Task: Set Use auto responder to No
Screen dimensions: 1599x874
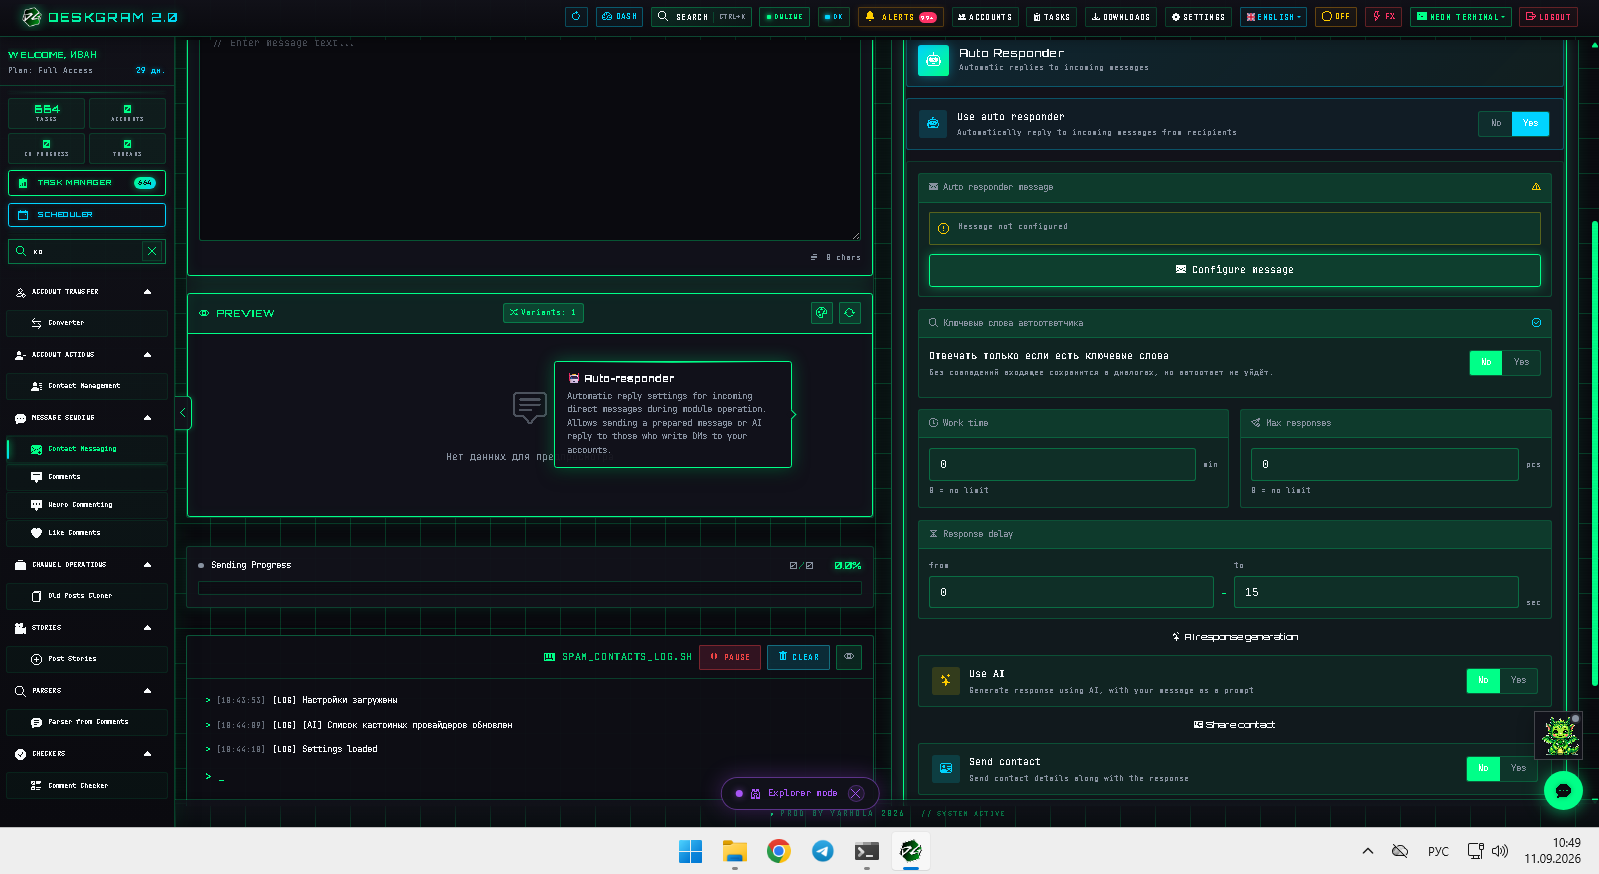Action: point(1496,124)
